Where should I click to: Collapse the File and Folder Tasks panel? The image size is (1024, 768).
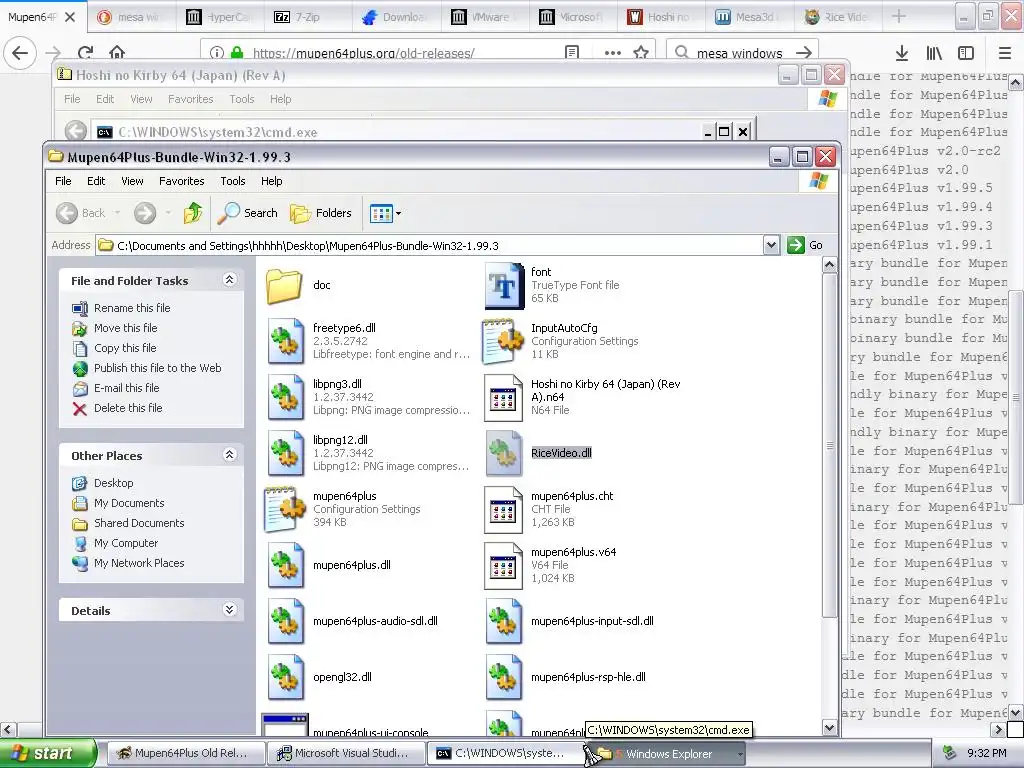(229, 280)
